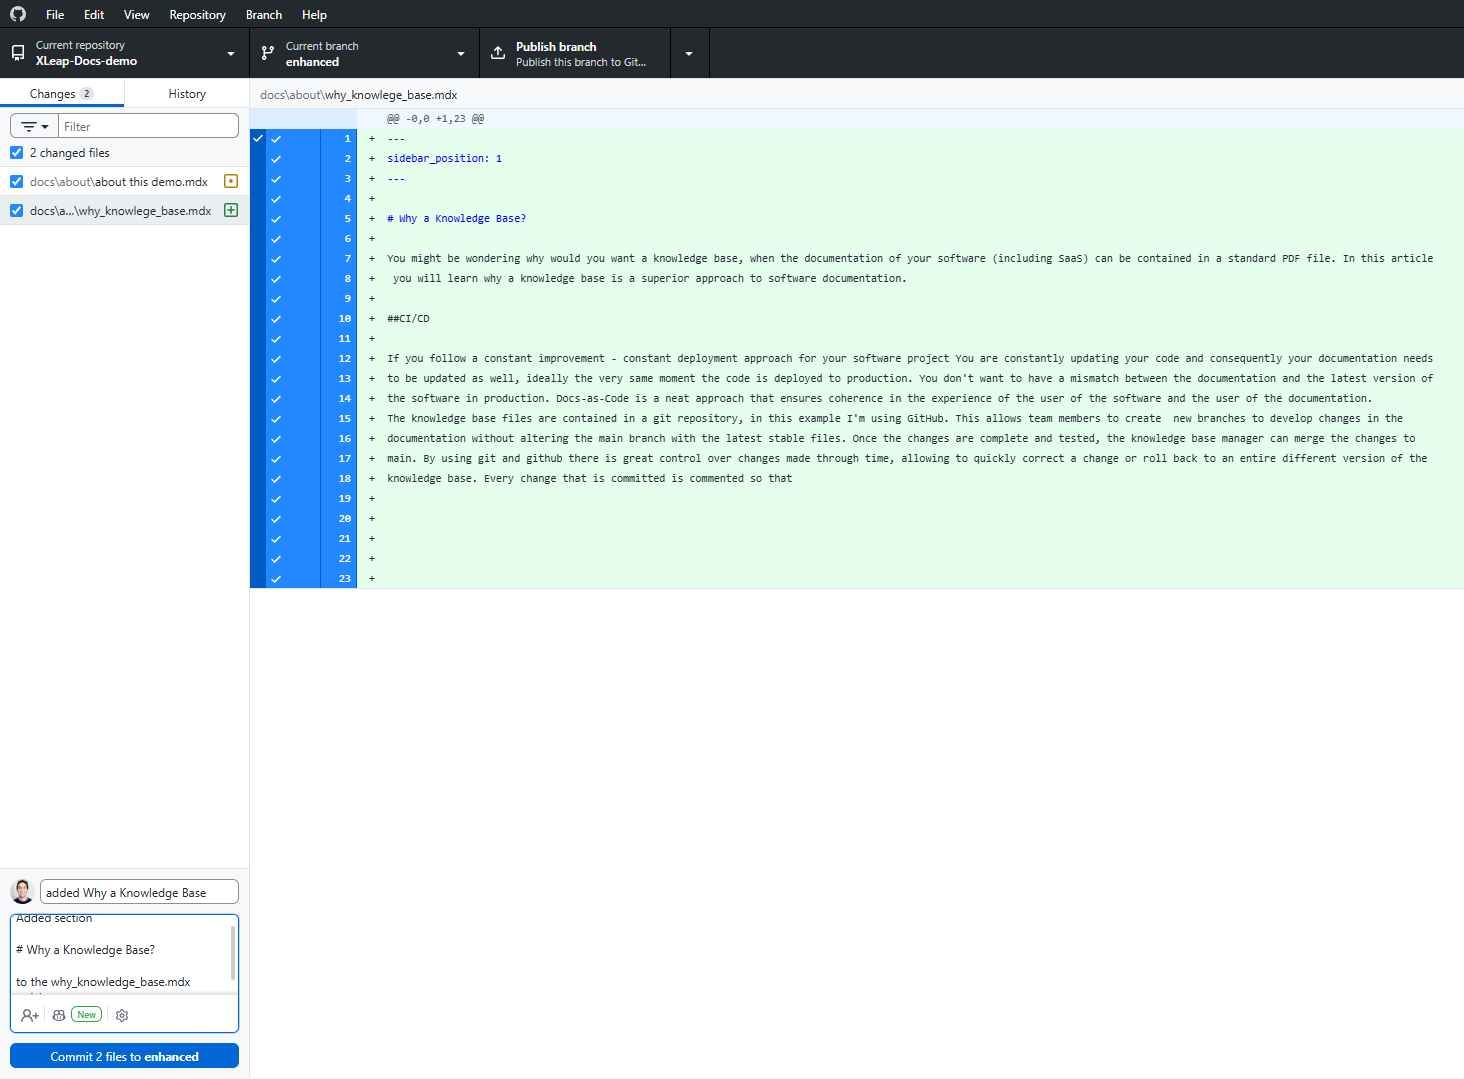Image resolution: width=1464 pixels, height=1079 pixels.
Task: Deselect diff line 23 checkmark
Action: coord(276,578)
